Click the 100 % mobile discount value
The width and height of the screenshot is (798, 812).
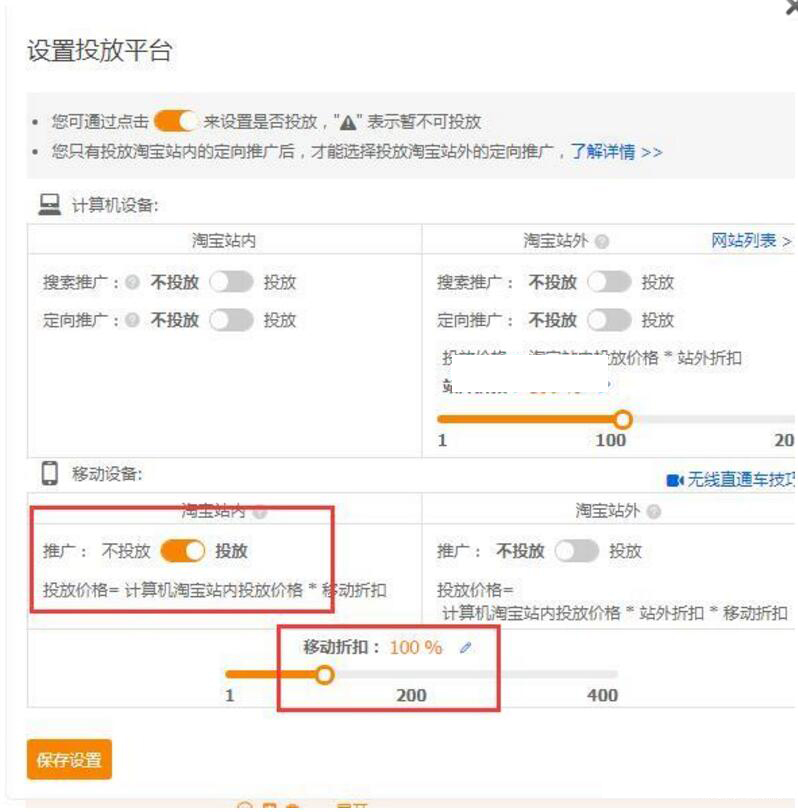point(416,647)
